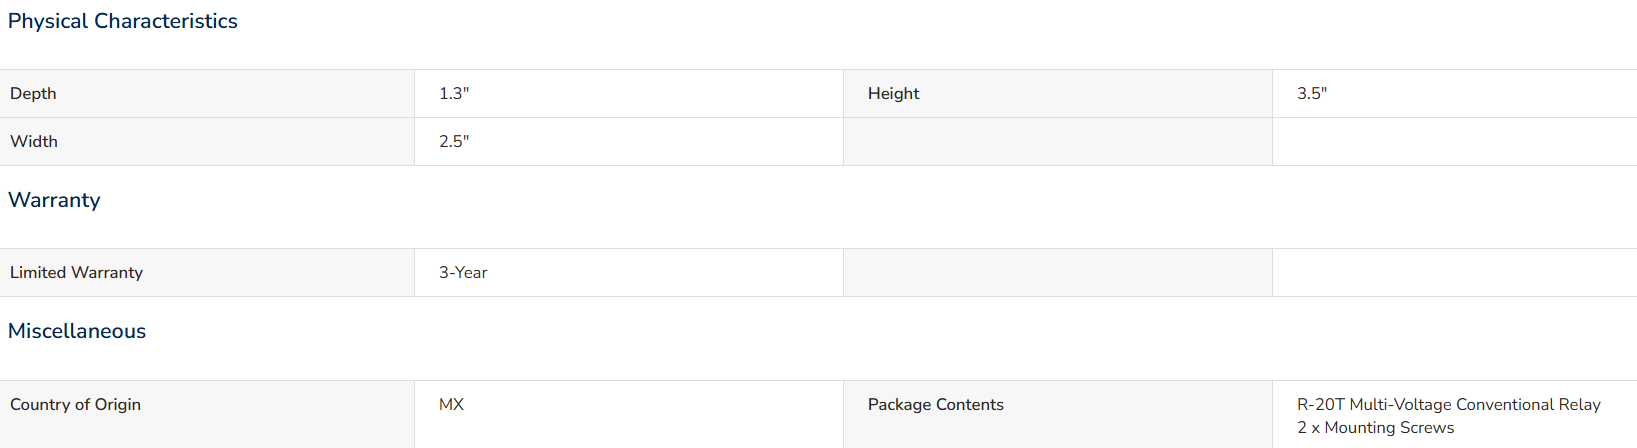Select the 1.3" depth value
1637x448 pixels.
pos(454,93)
